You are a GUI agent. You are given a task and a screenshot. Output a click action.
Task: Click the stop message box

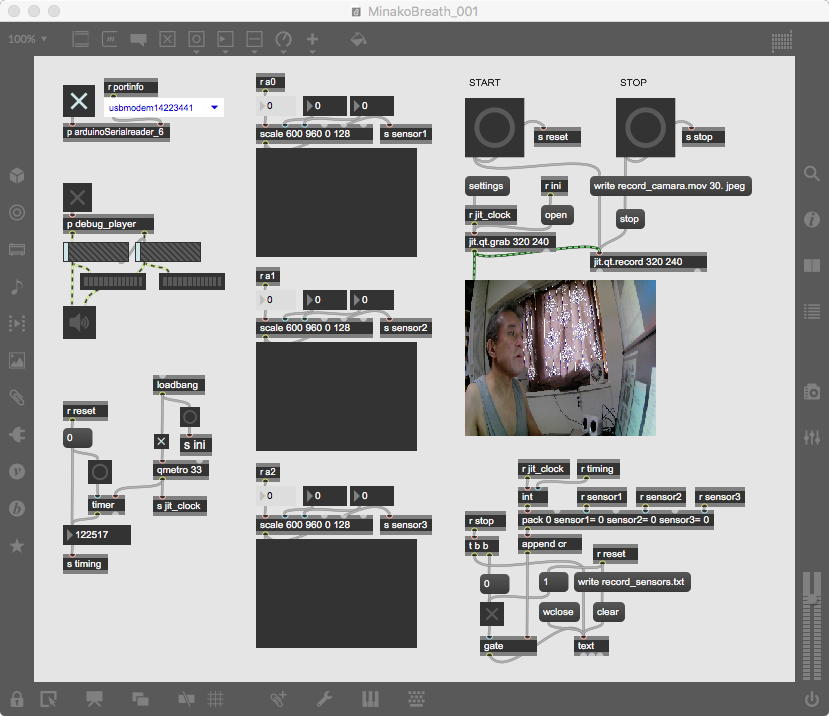tap(630, 219)
